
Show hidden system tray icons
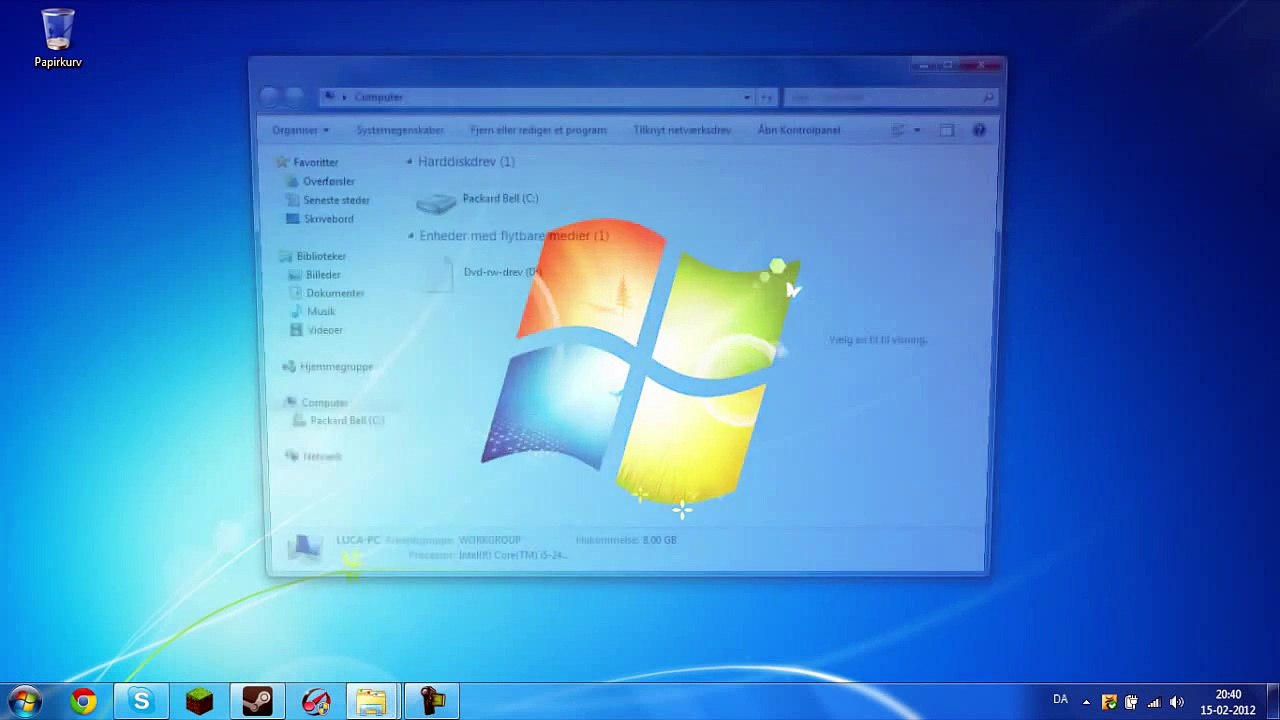(x=1086, y=702)
